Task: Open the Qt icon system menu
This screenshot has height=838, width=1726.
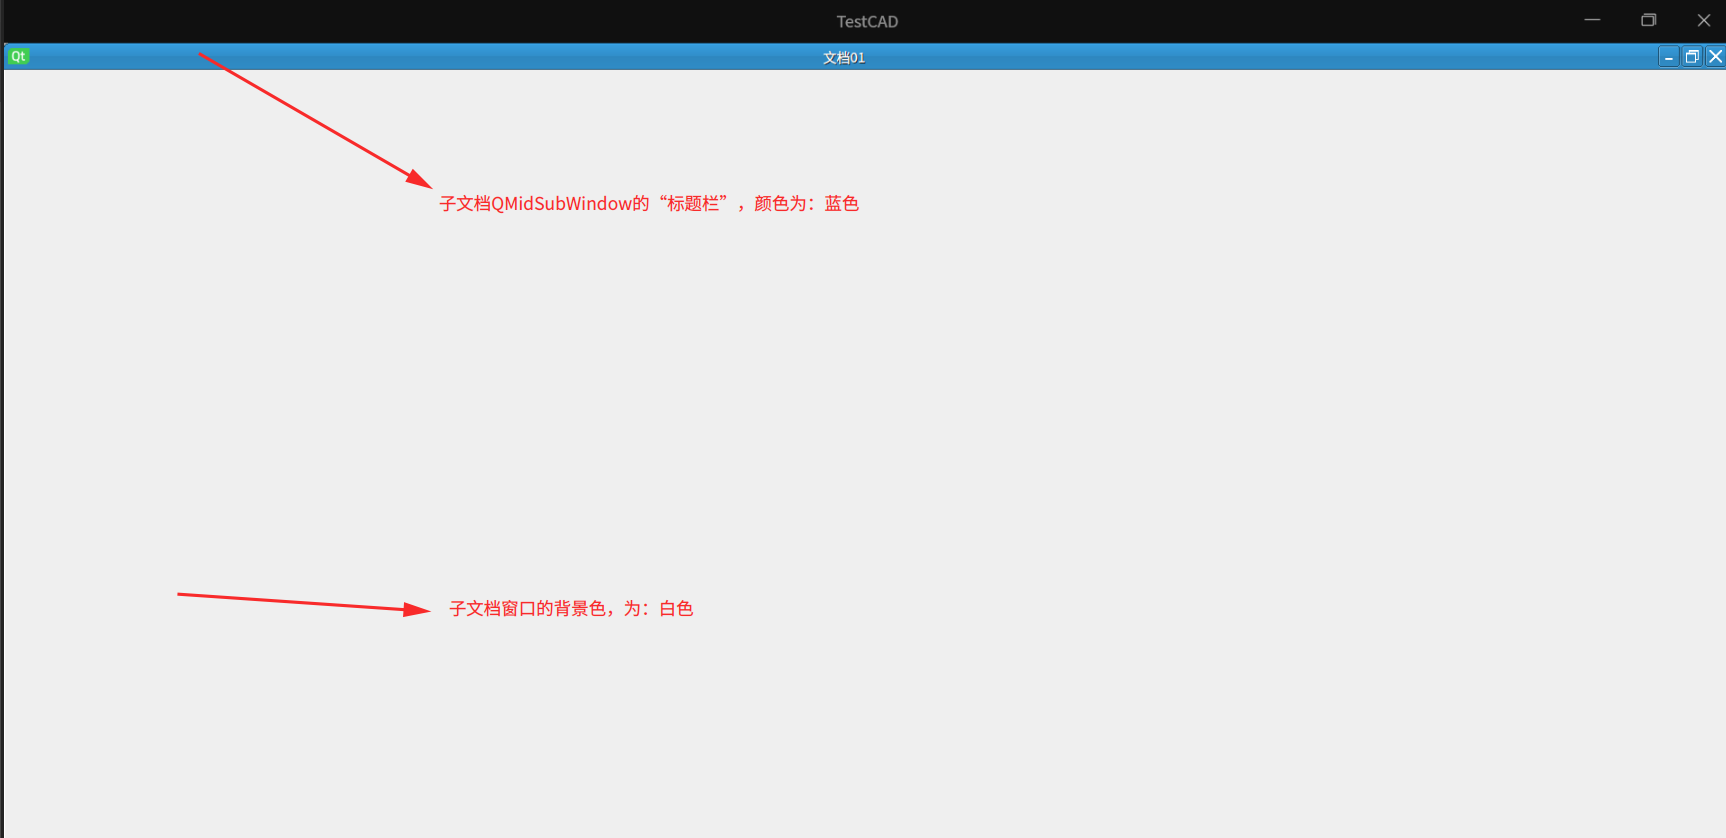Action: [x=18, y=56]
